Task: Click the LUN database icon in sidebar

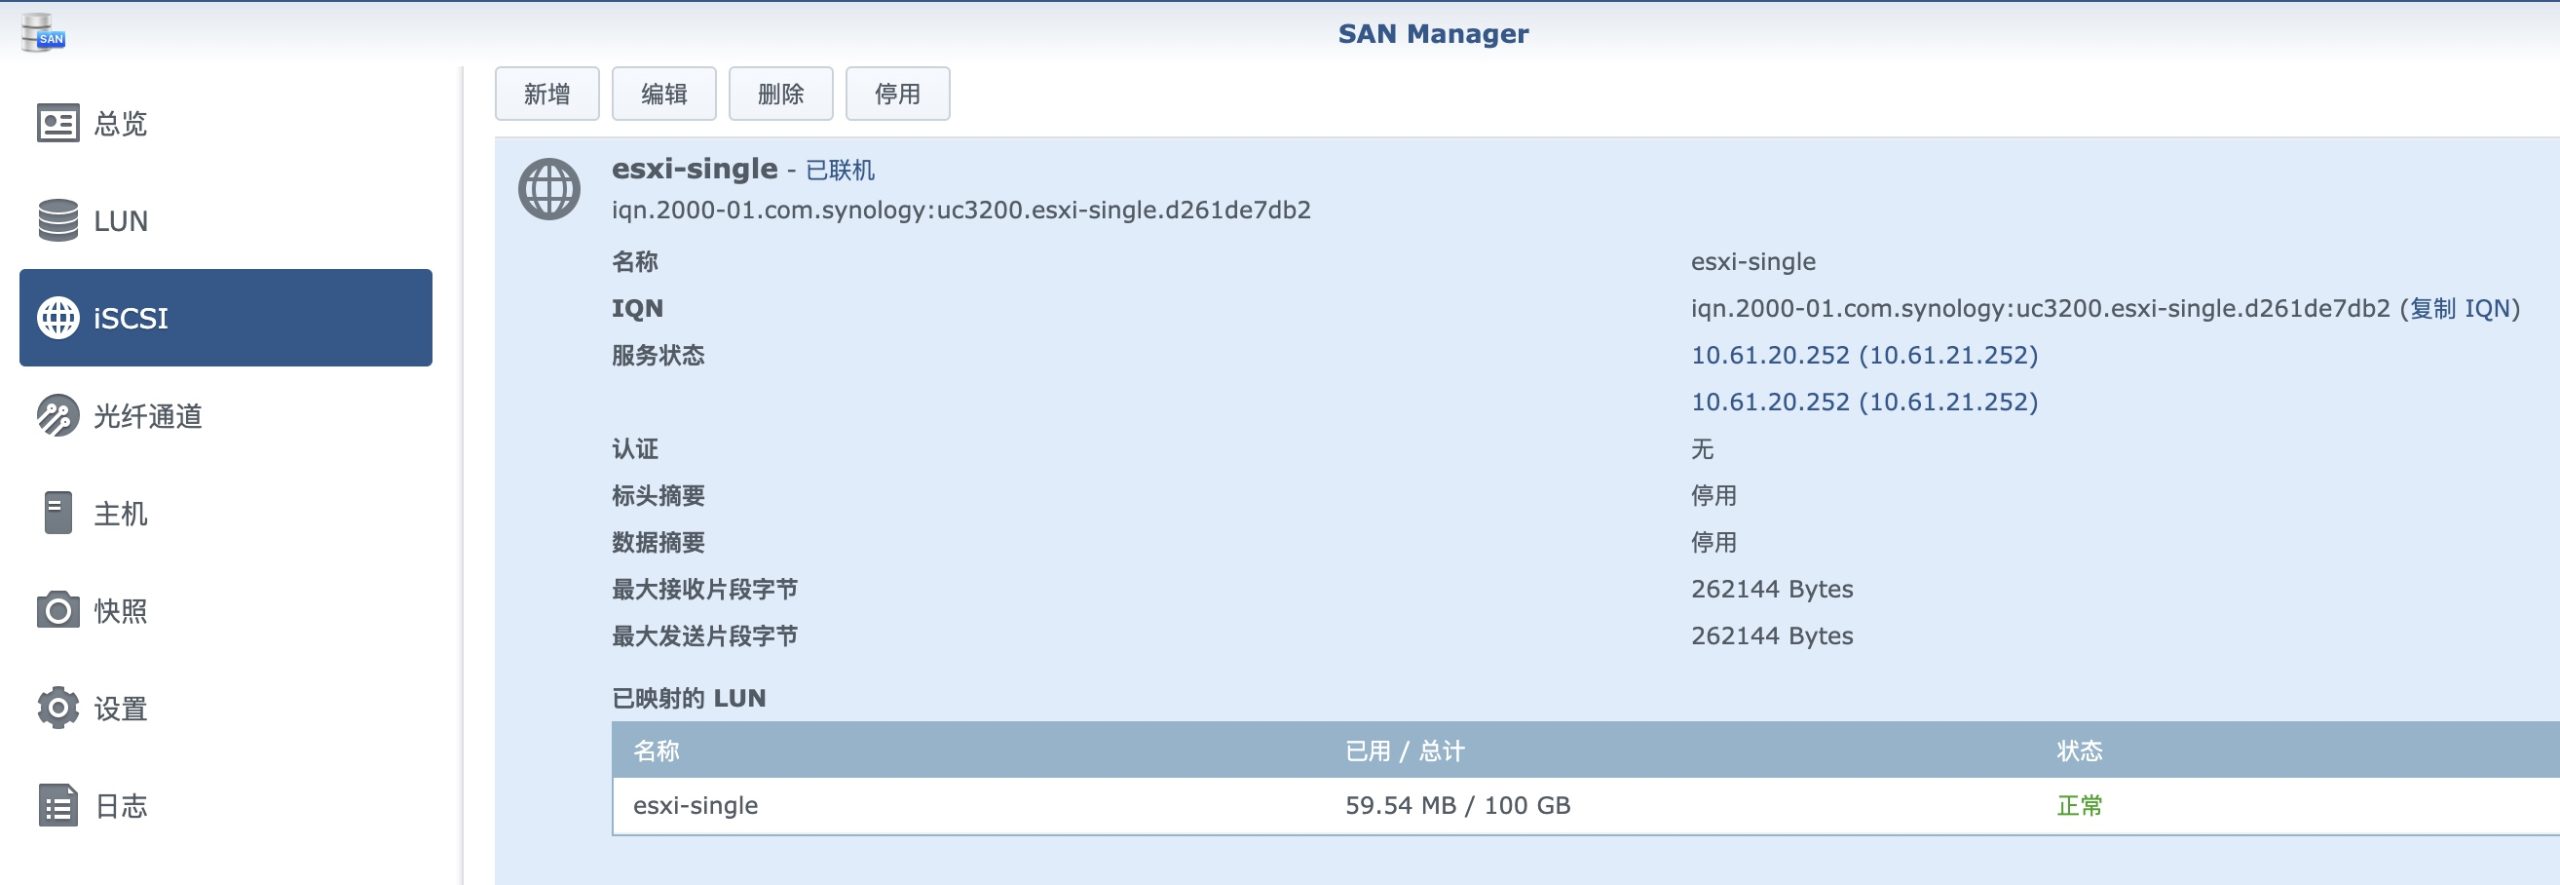Action: (x=58, y=220)
